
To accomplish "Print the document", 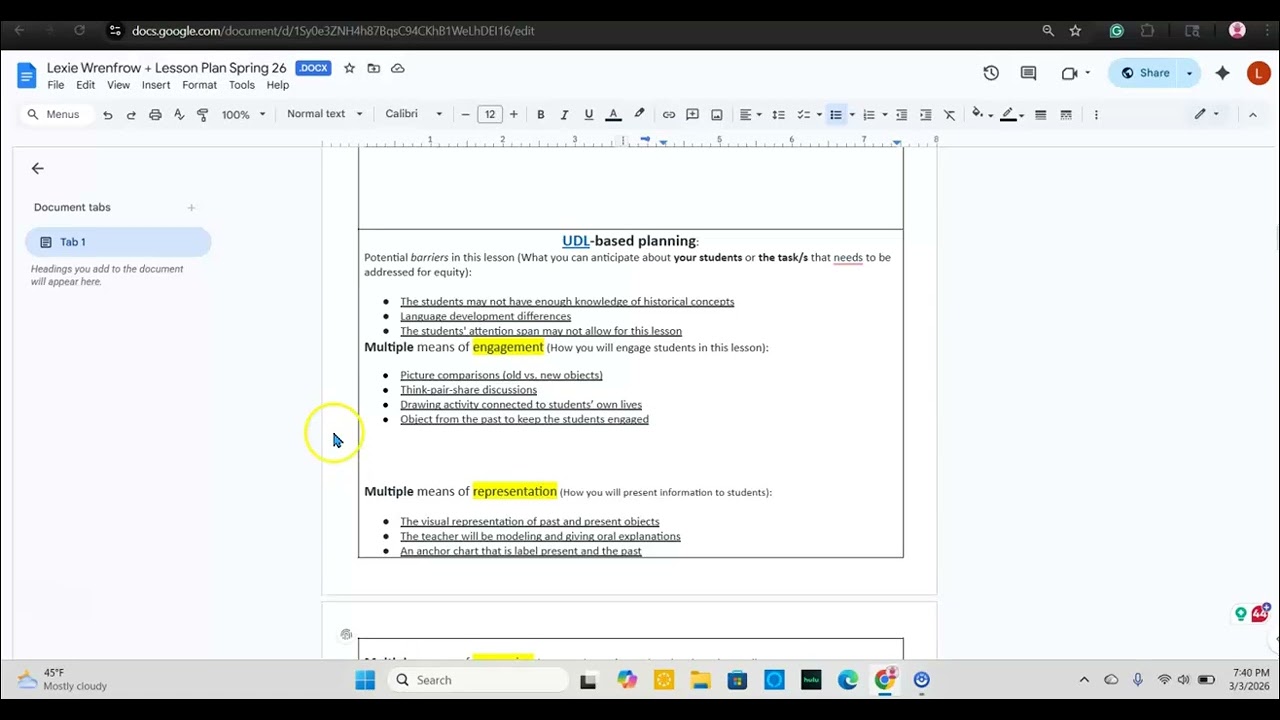I will (155, 115).
